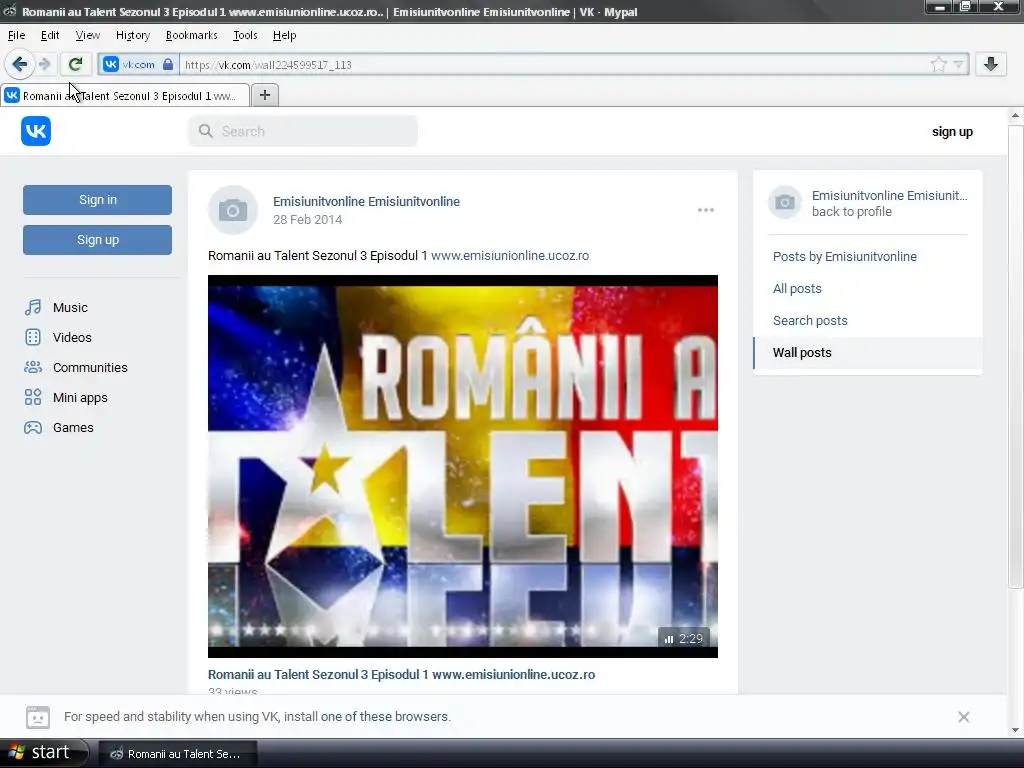Viewport: 1024px width, 768px height.
Task: Click the blue Sign up button
Action: point(97,240)
